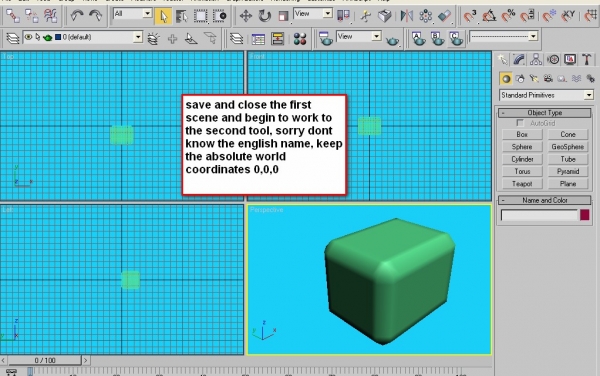Click the Cone primitive button
Image resolution: width=600 pixels, height=376 pixels.
click(568, 134)
